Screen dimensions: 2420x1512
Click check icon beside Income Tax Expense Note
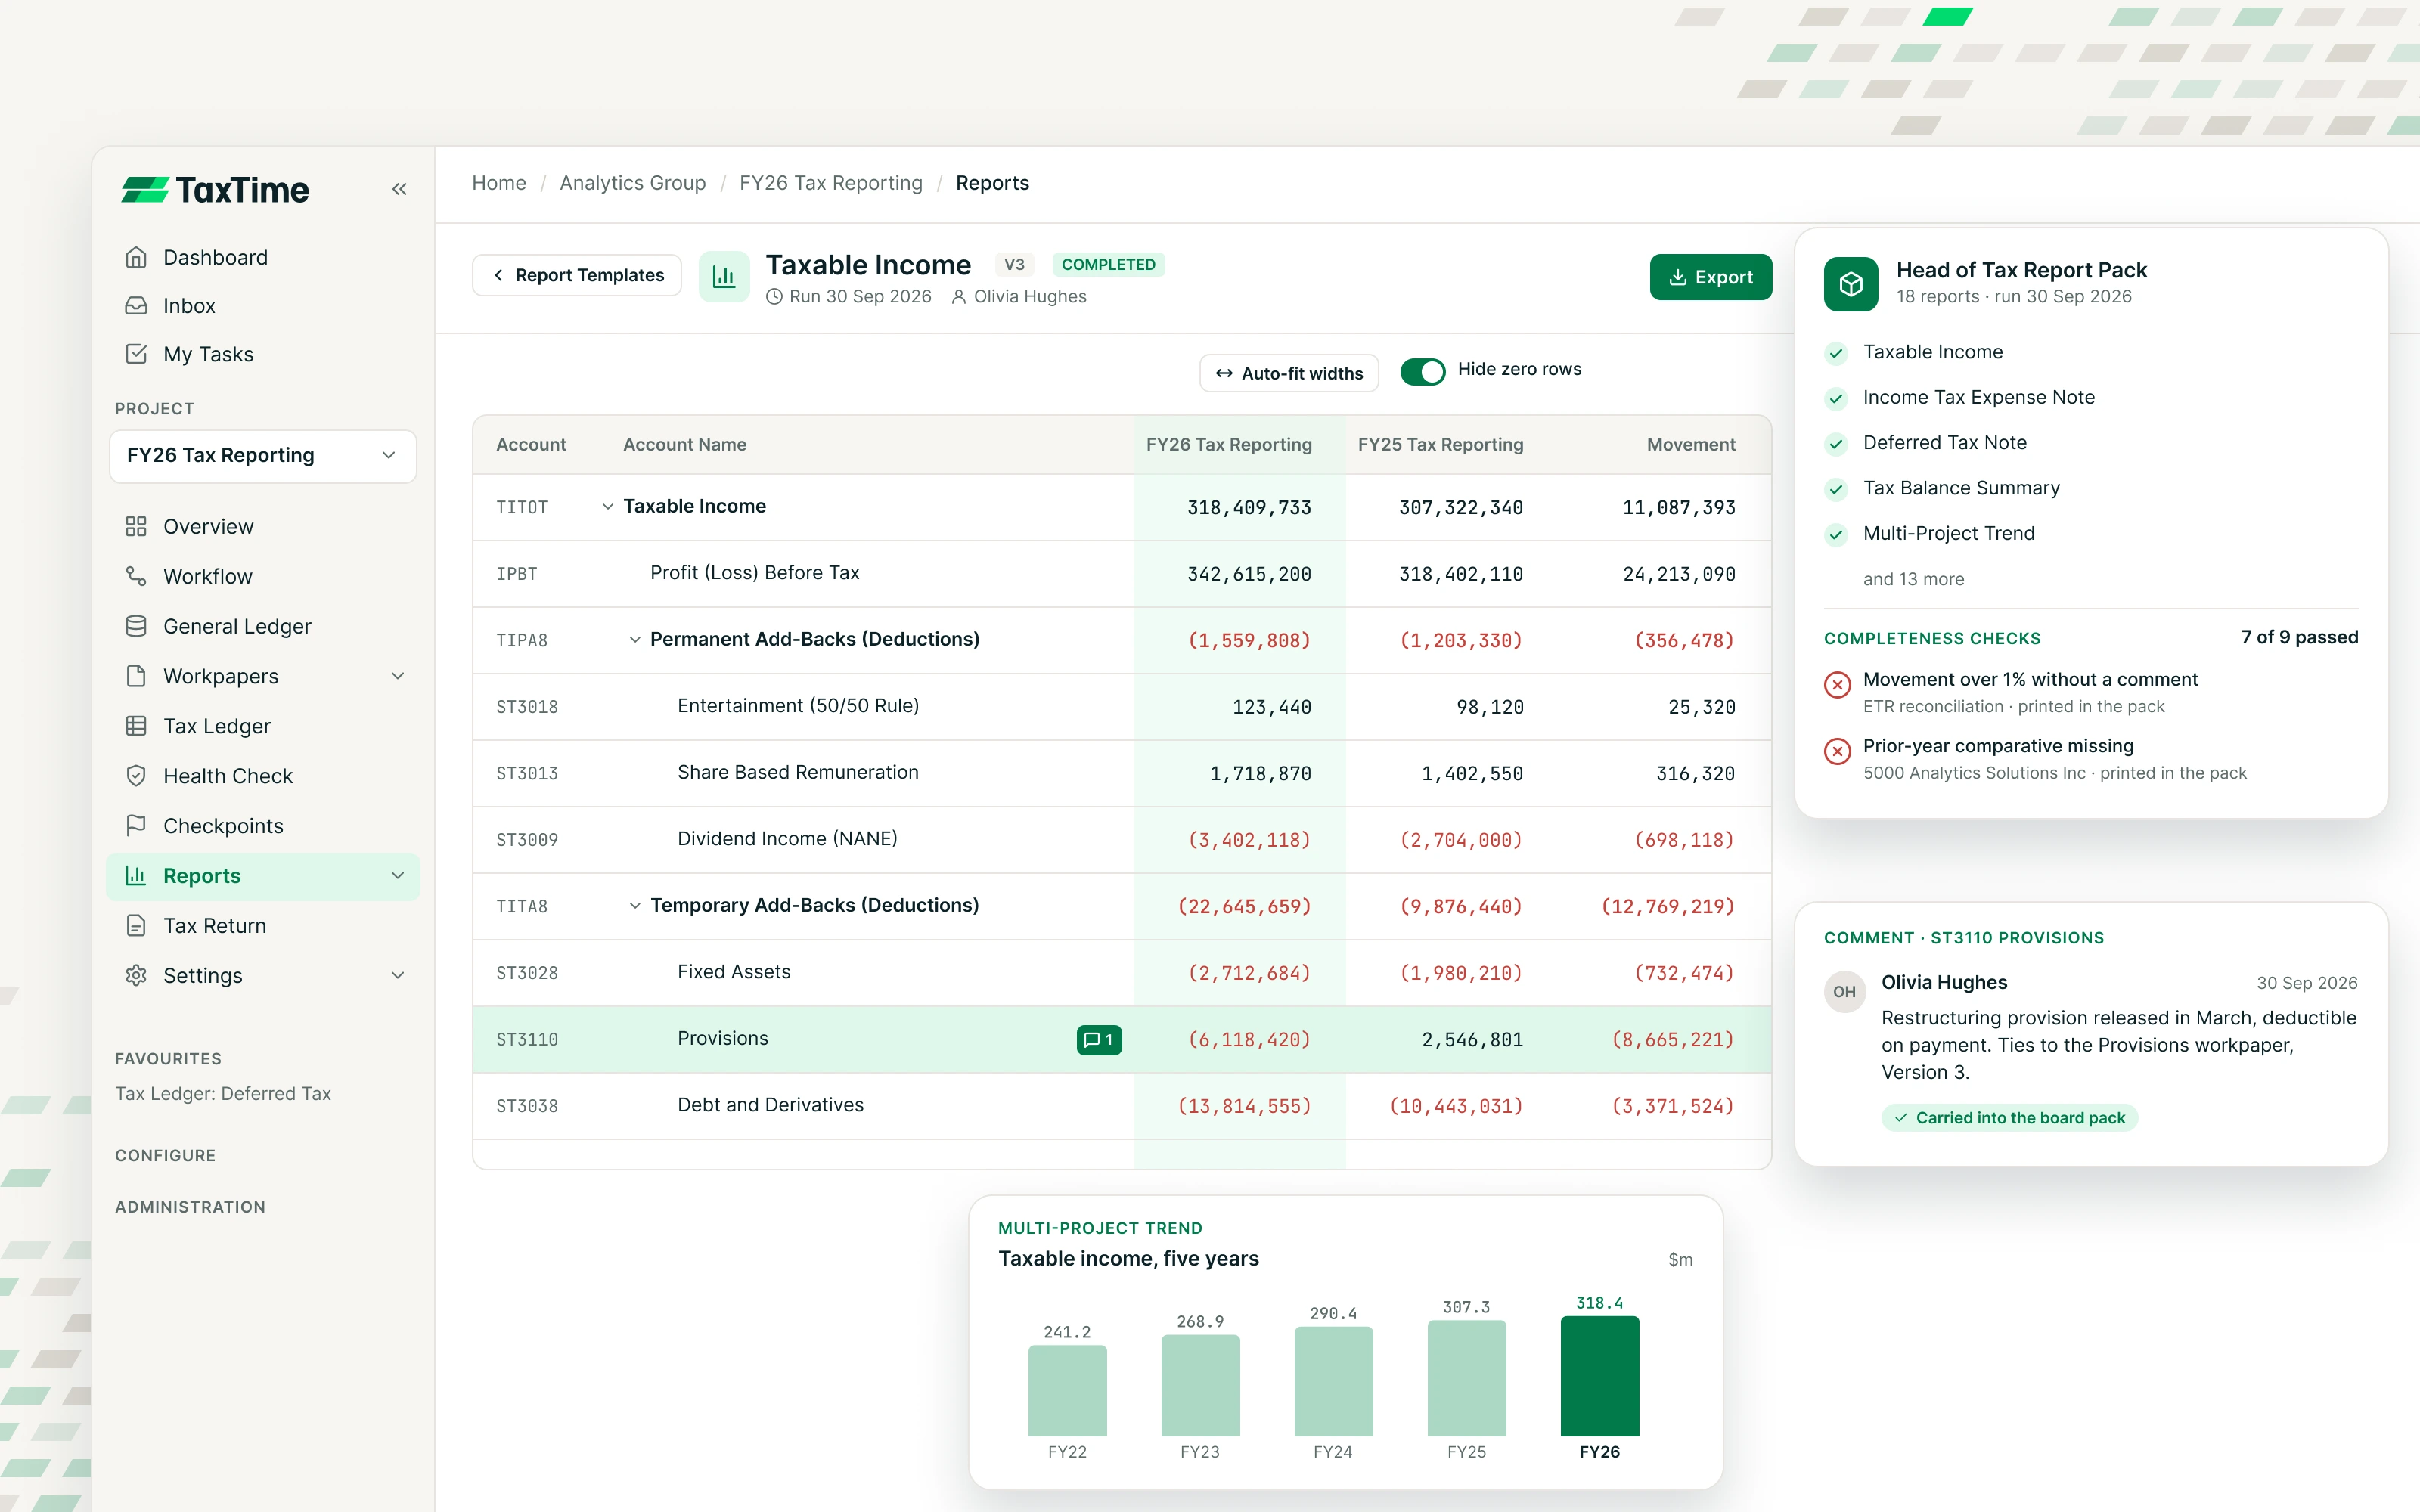point(1836,398)
